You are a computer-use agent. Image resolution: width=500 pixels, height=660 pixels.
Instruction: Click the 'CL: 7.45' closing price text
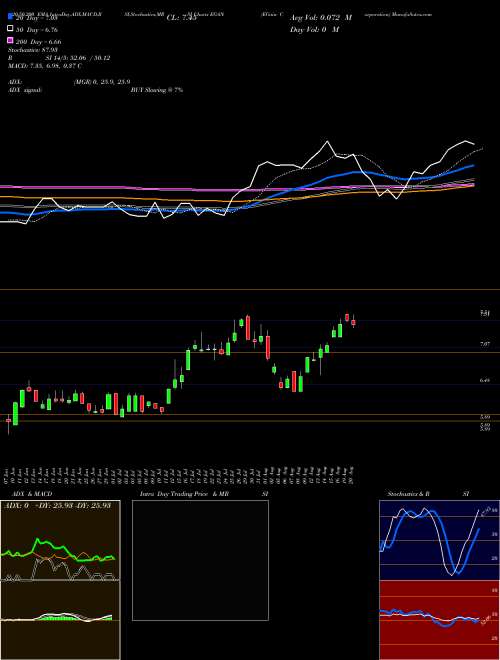pyautogui.click(x=181, y=18)
